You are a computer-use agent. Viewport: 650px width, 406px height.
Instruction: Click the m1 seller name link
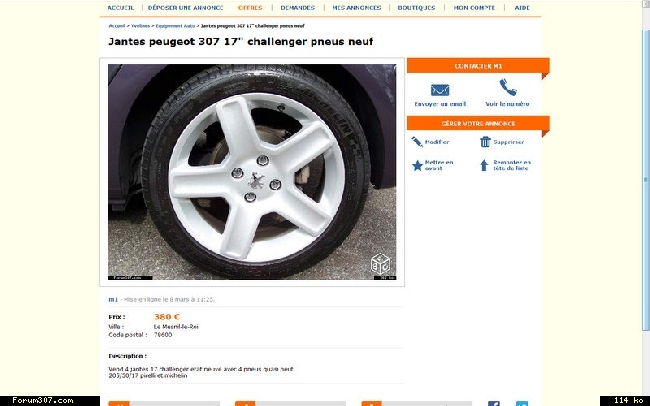pyautogui.click(x=113, y=299)
